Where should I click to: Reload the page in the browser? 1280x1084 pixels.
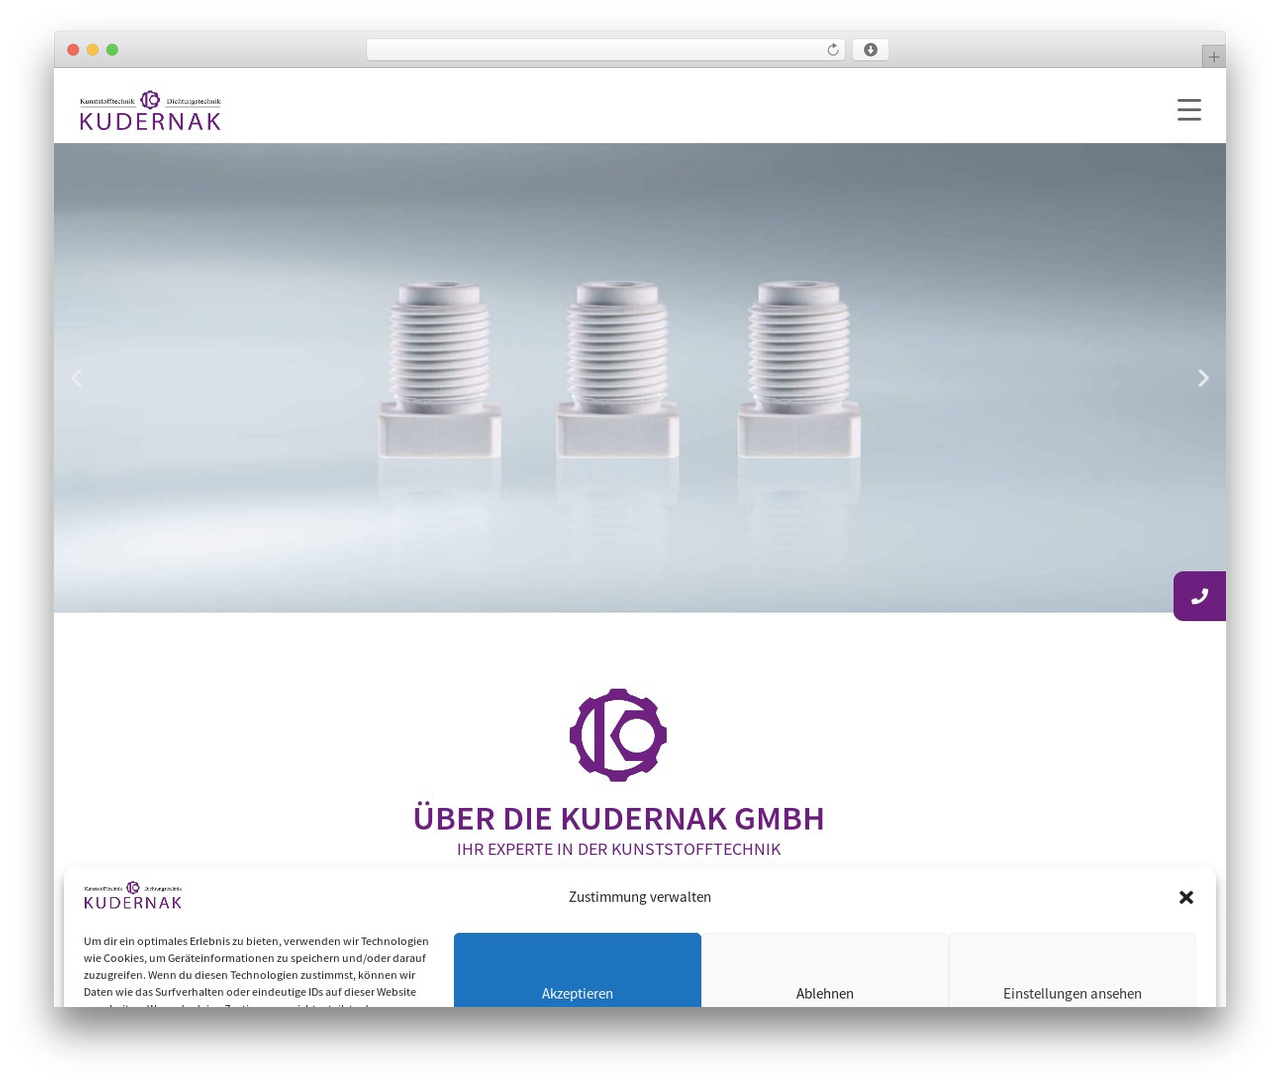[832, 50]
